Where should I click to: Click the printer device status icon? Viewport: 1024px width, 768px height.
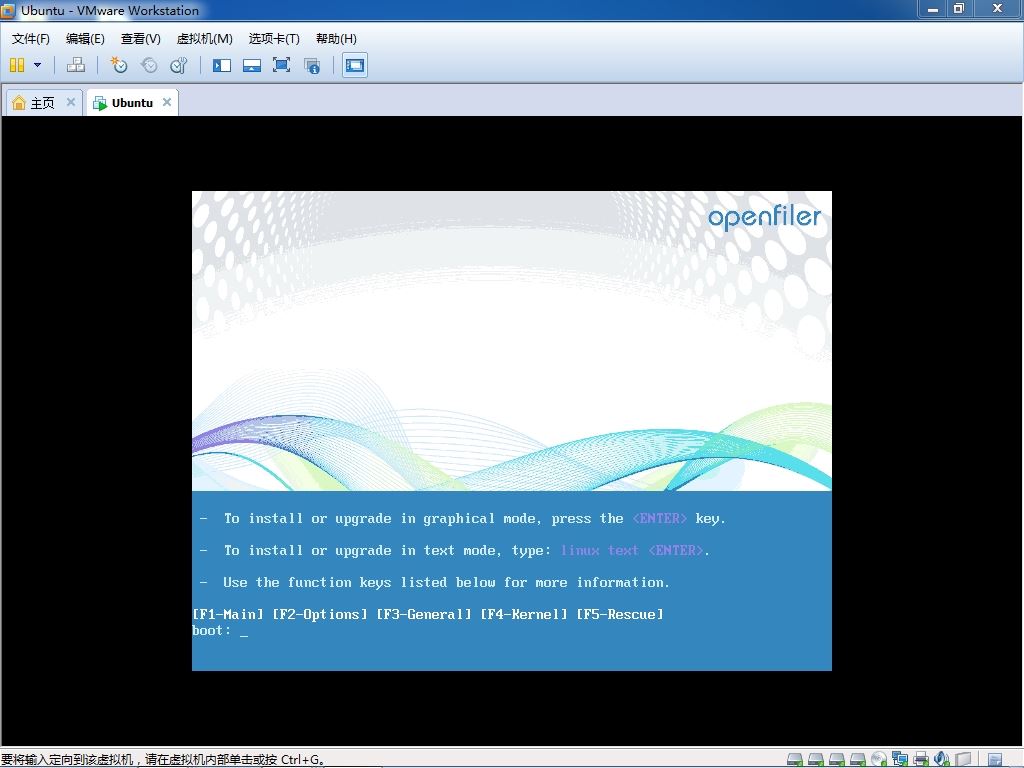click(921, 759)
